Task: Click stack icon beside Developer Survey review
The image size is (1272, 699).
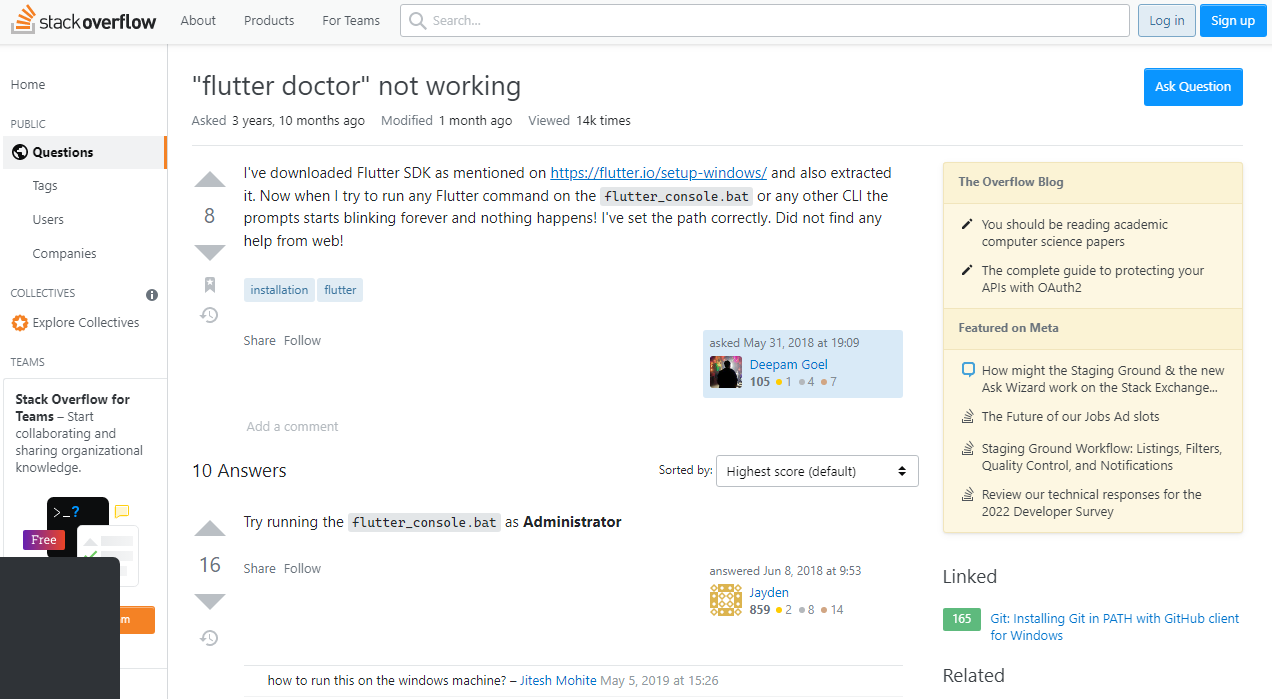Action: pyautogui.click(x=967, y=494)
